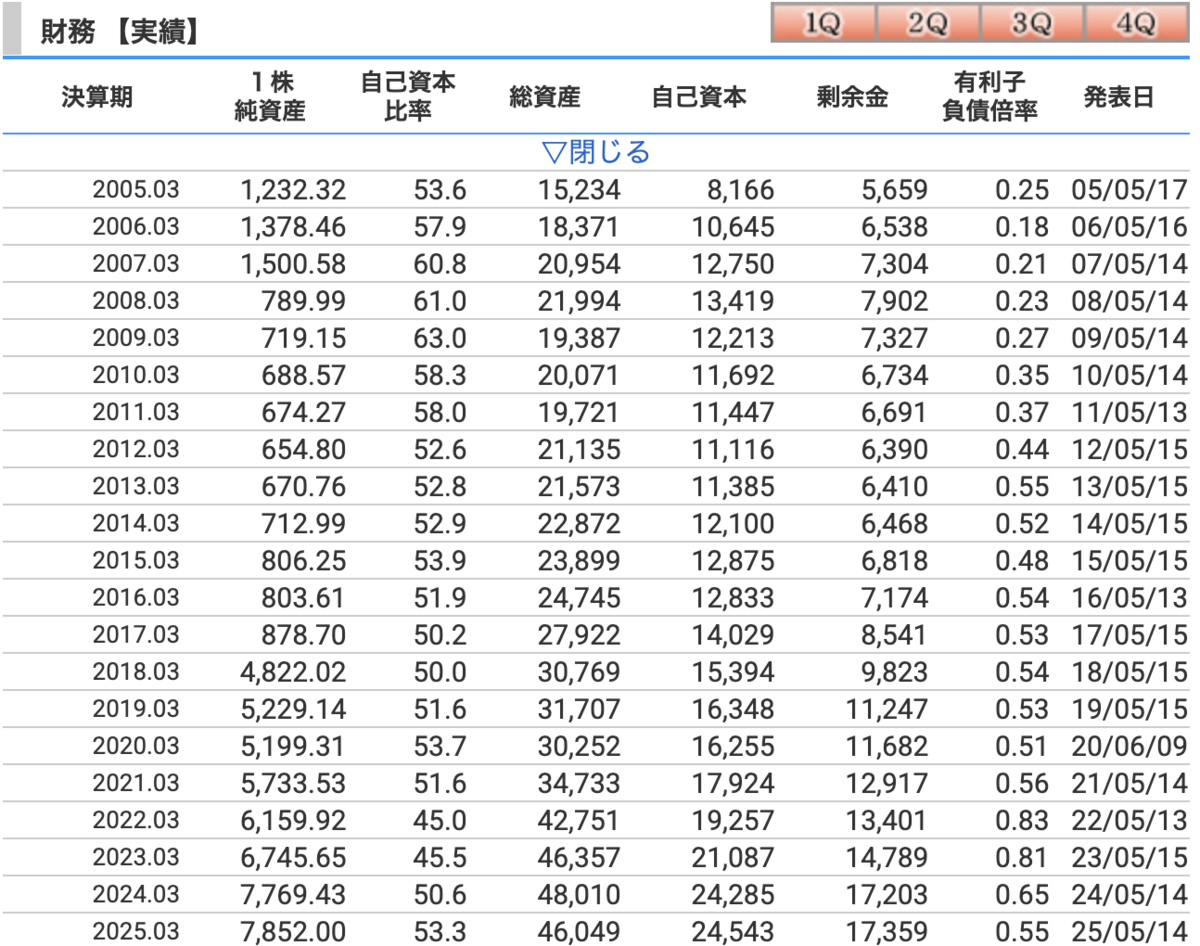The height and width of the screenshot is (946, 1200).
Task: Click surplus value 17,359
Action: tap(887, 931)
